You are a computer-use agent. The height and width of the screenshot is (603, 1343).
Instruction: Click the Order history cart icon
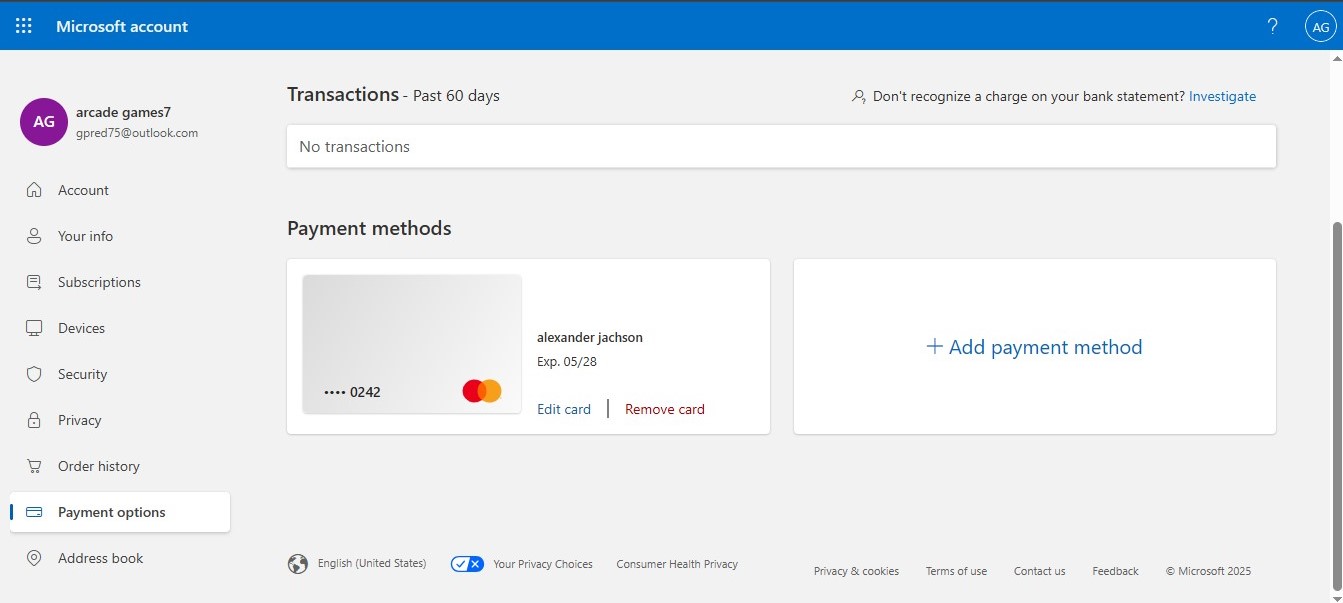[x=34, y=466]
